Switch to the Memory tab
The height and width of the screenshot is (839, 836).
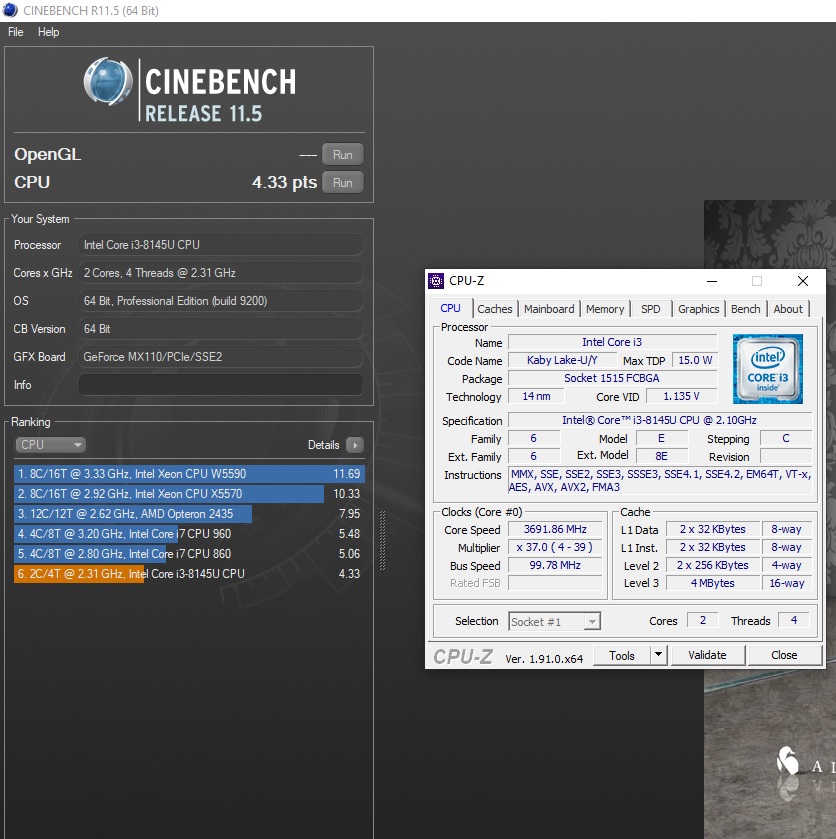pos(605,309)
